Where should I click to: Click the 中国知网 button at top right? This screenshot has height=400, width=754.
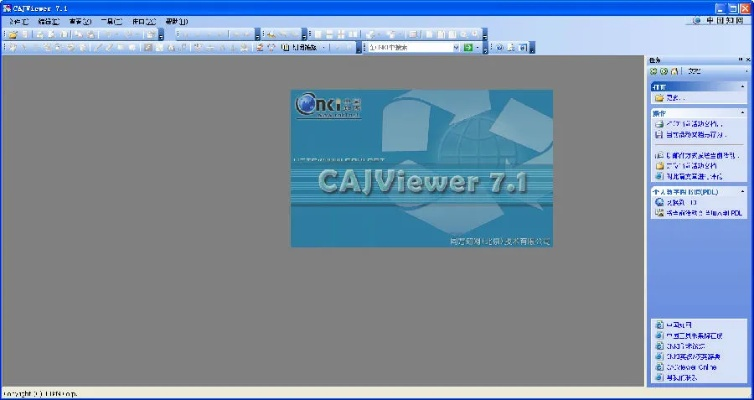717,21
